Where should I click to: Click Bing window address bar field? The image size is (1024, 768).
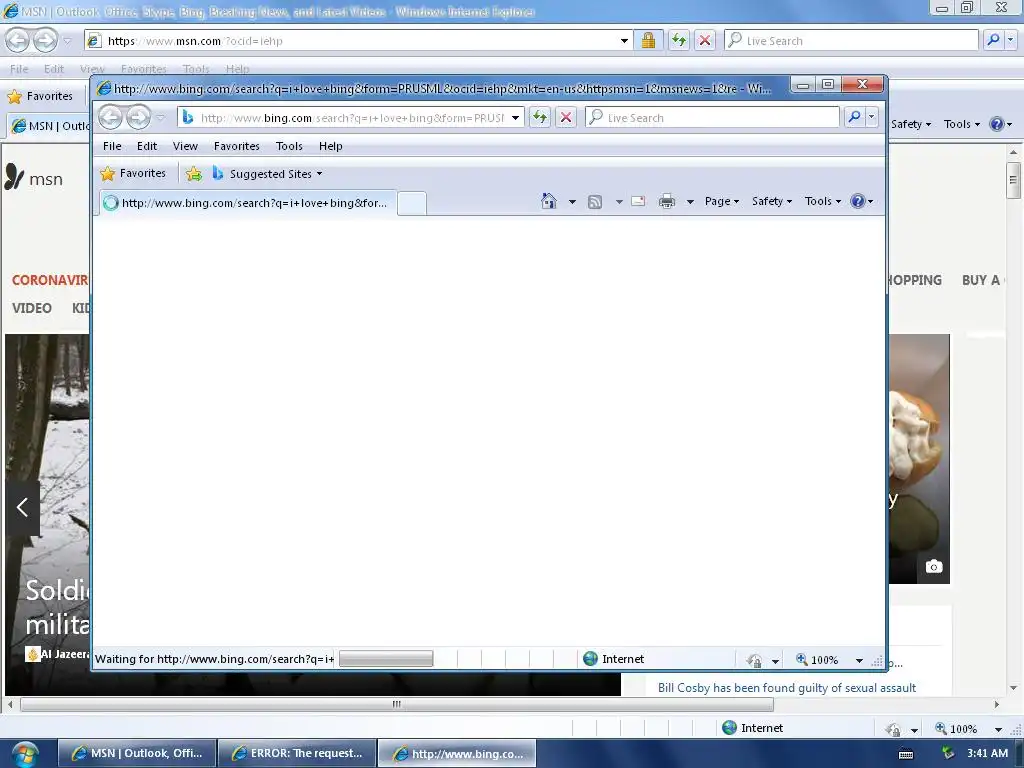pyautogui.click(x=350, y=118)
